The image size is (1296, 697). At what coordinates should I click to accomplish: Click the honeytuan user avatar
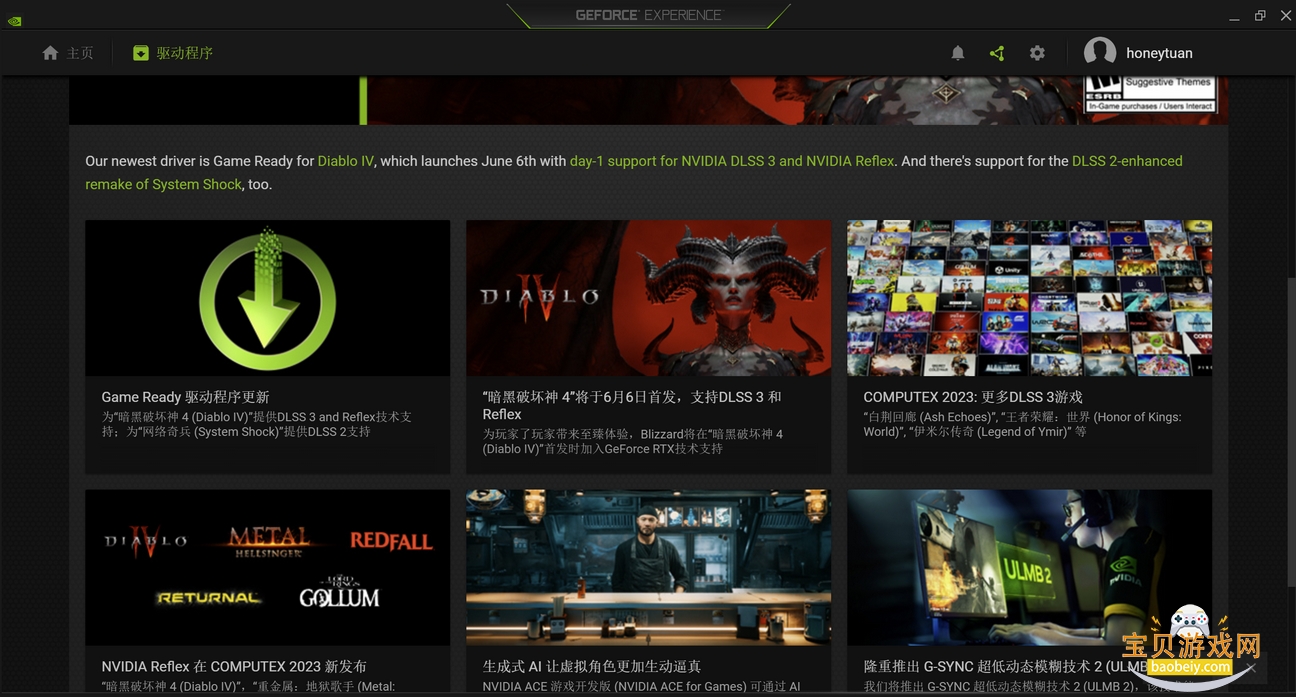pos(1100,53)
